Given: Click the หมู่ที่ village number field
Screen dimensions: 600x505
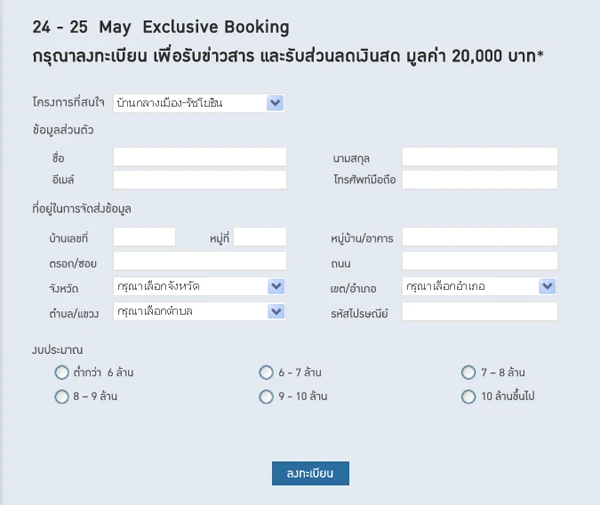Looking at the screenshot, I should [260, 237].
